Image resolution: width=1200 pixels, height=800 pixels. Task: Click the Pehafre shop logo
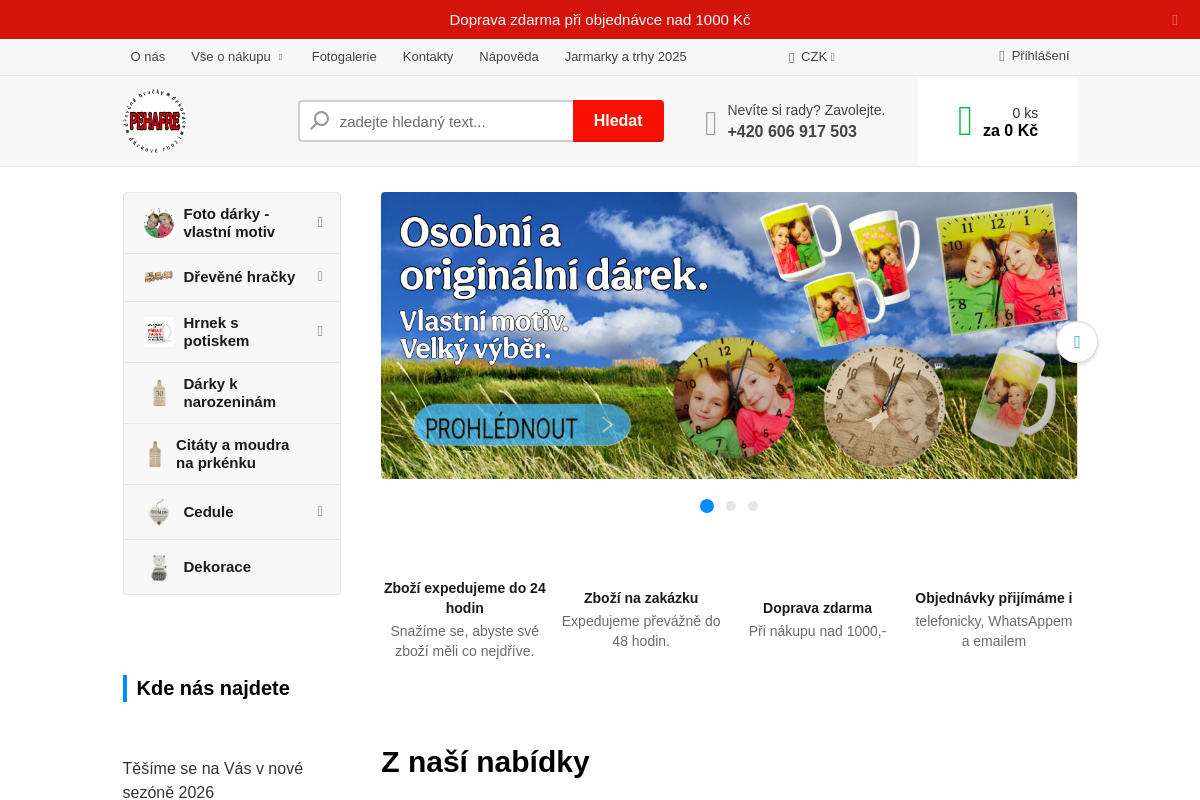point(155,121)
